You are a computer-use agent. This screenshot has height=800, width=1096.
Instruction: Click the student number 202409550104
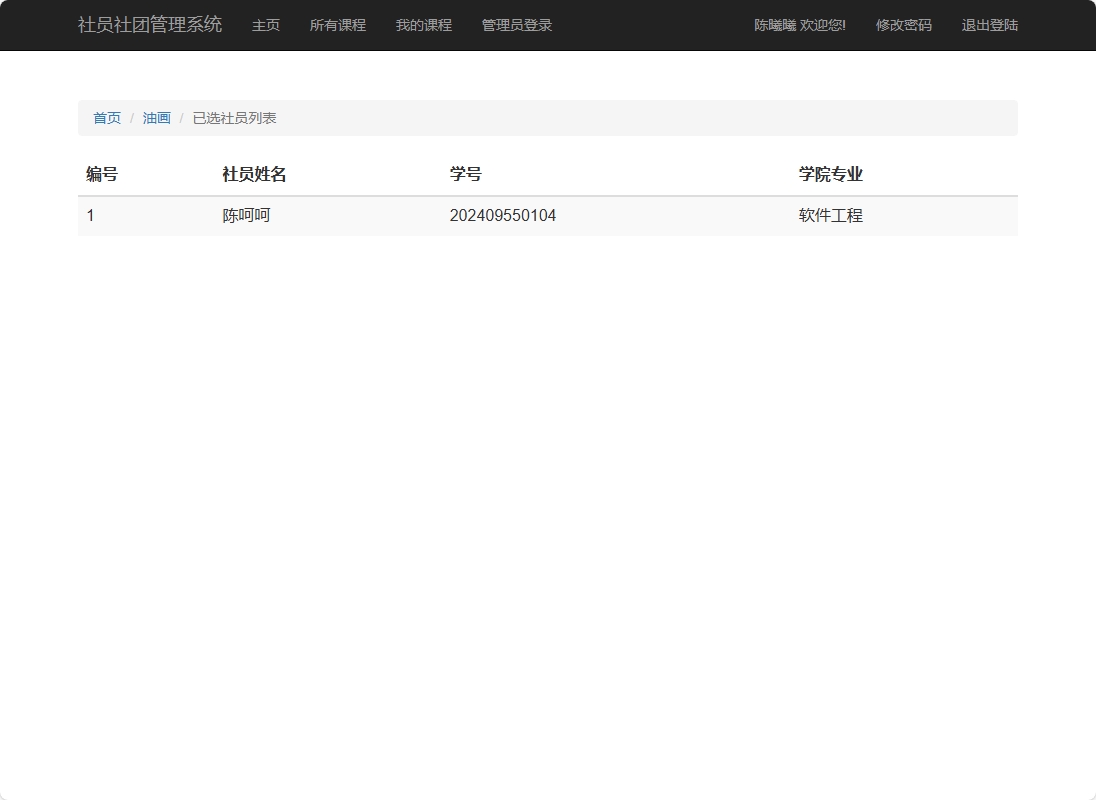click(503, 215)
